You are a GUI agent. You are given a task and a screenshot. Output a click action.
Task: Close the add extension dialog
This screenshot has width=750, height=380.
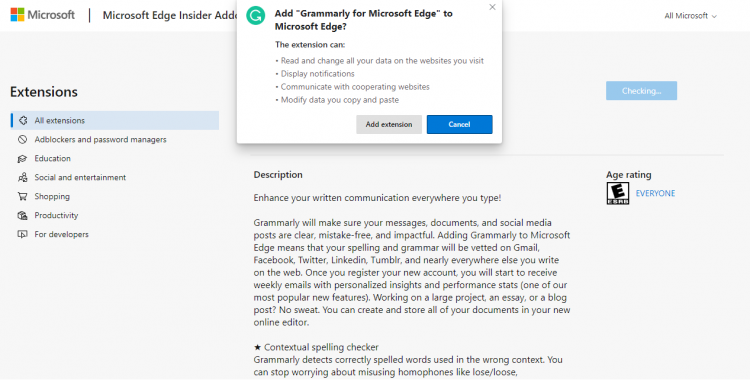pos(492,7)
